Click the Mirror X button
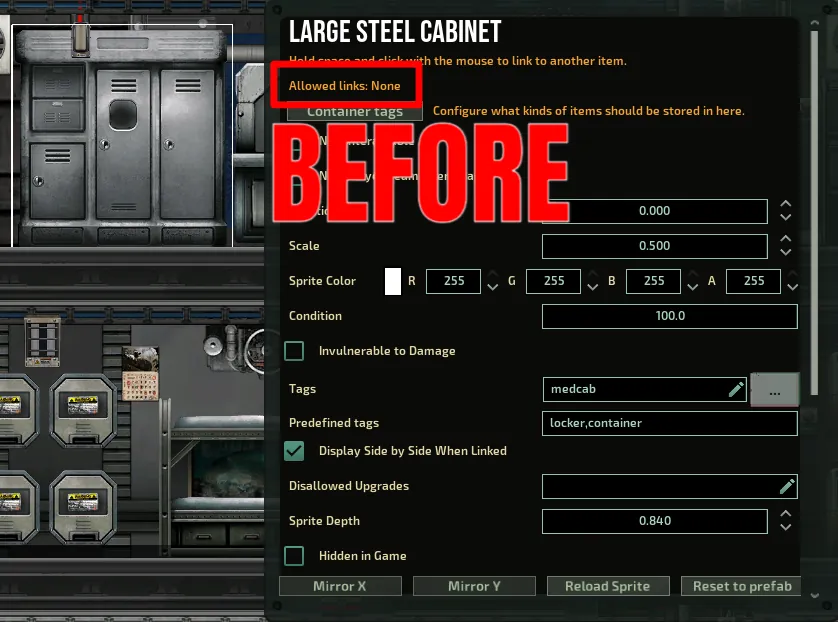Screen dimensions: 838x622 (340, 586)
